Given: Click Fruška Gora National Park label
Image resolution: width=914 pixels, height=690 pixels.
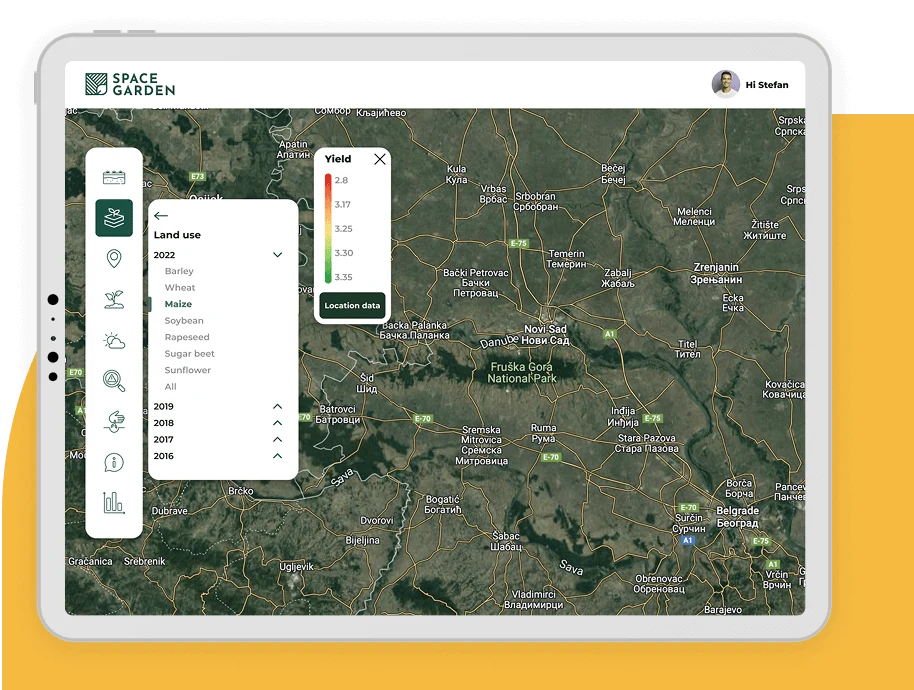Looking at the screenshot, I should tap(522, 372).
